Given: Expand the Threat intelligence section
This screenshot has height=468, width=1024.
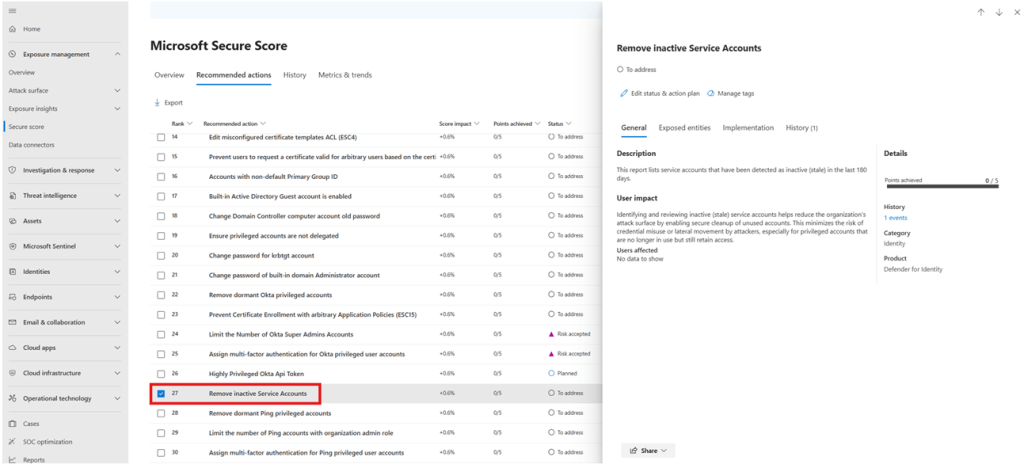Looking at the screenshot, I should tap(118, 196).
